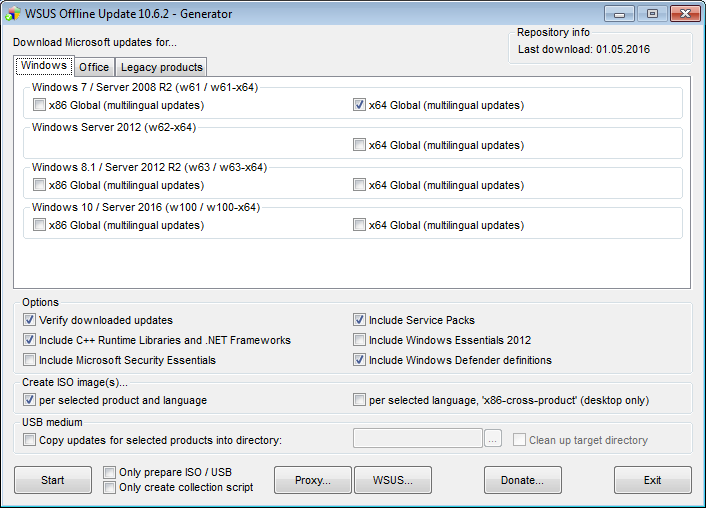Close the WSUS Offline Update window
Screen dimensions: 706x508
685,14
